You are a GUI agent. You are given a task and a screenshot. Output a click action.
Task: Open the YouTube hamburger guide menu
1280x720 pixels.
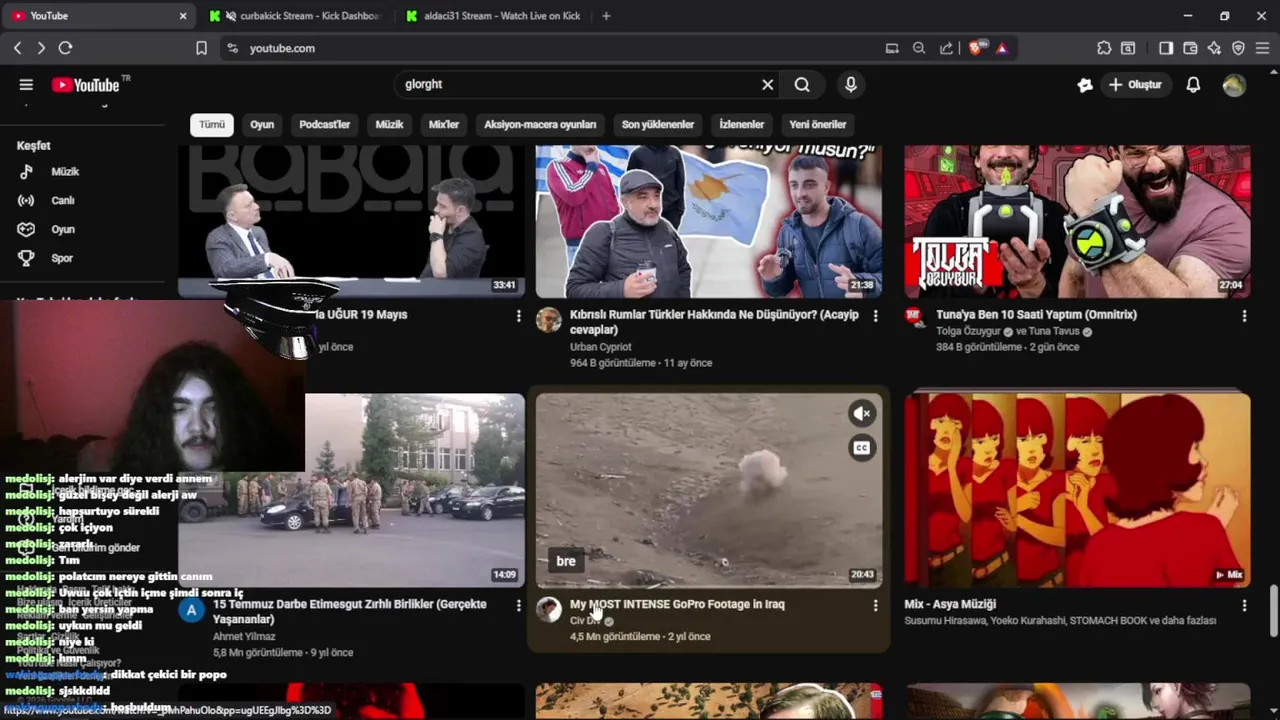point(26,85)
